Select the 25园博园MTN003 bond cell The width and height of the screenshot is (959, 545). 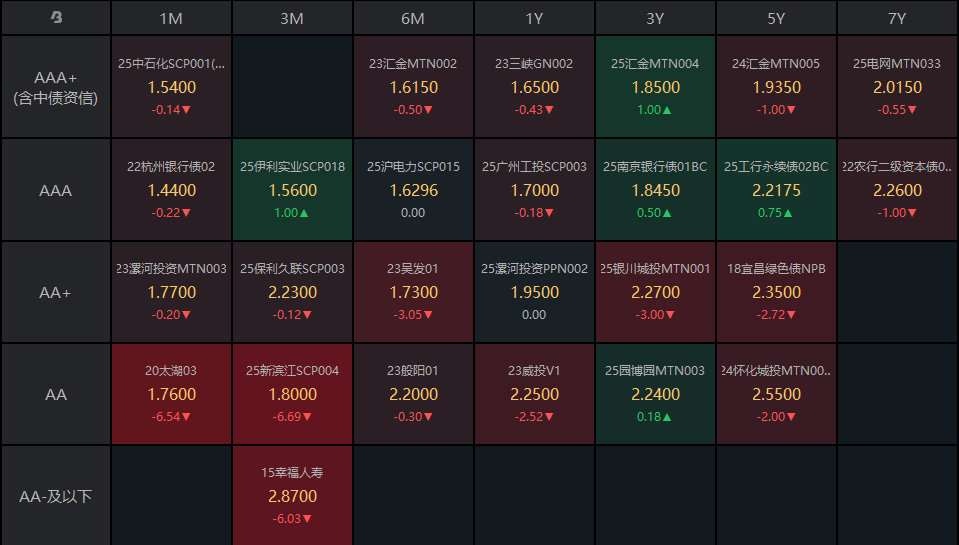tap(655, 394)
